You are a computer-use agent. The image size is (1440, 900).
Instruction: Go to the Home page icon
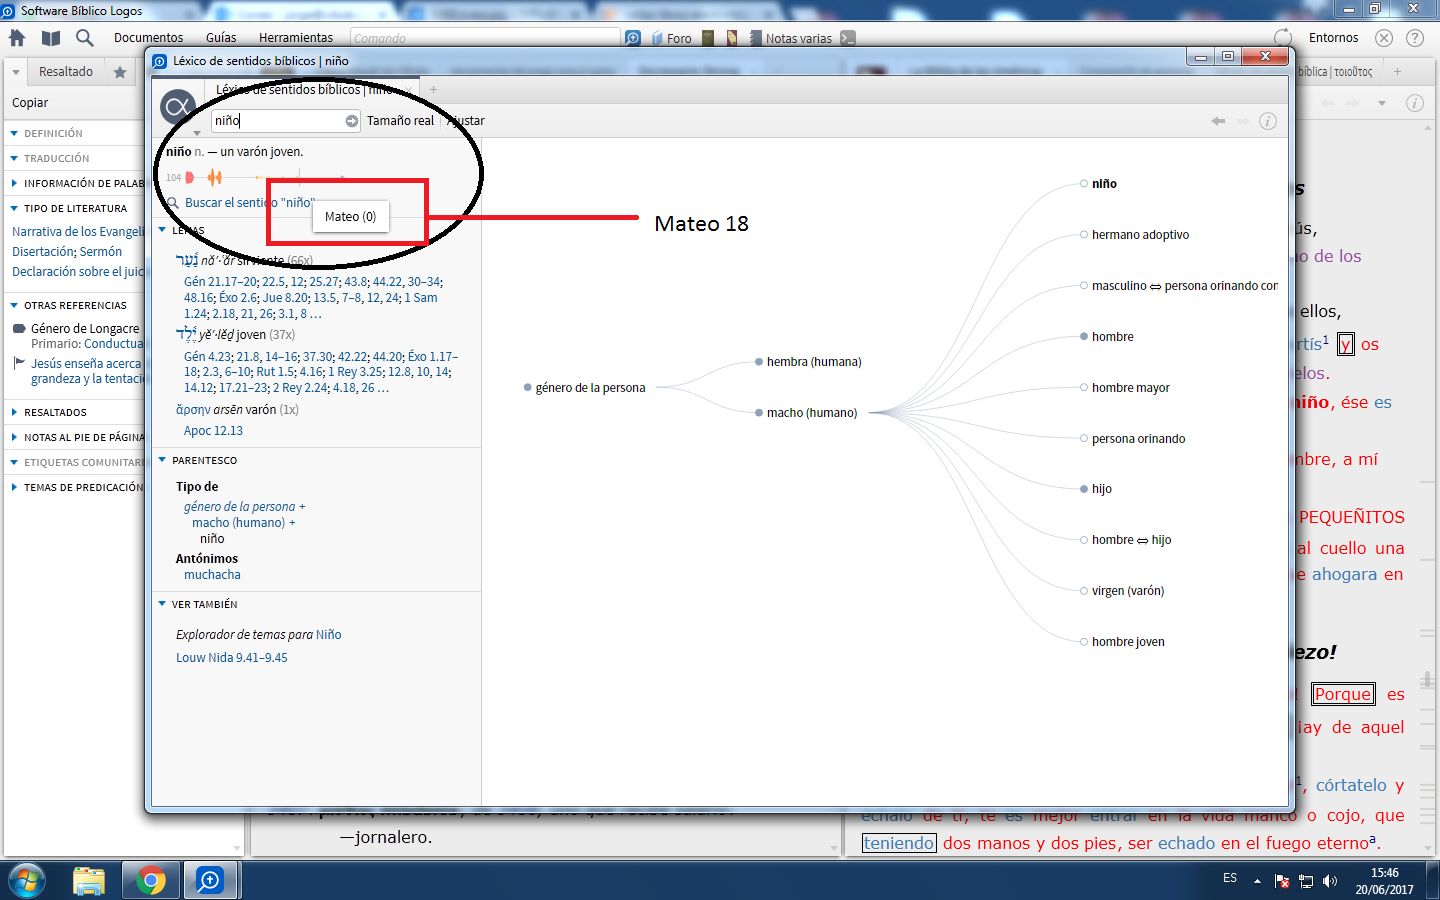tap(17, 38)
